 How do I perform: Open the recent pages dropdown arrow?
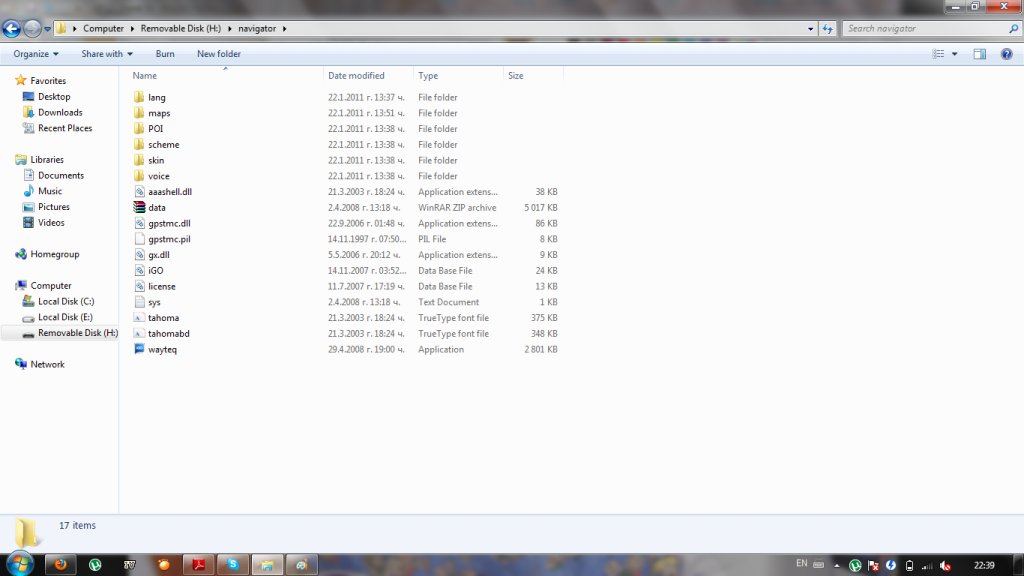coord(48,29)
